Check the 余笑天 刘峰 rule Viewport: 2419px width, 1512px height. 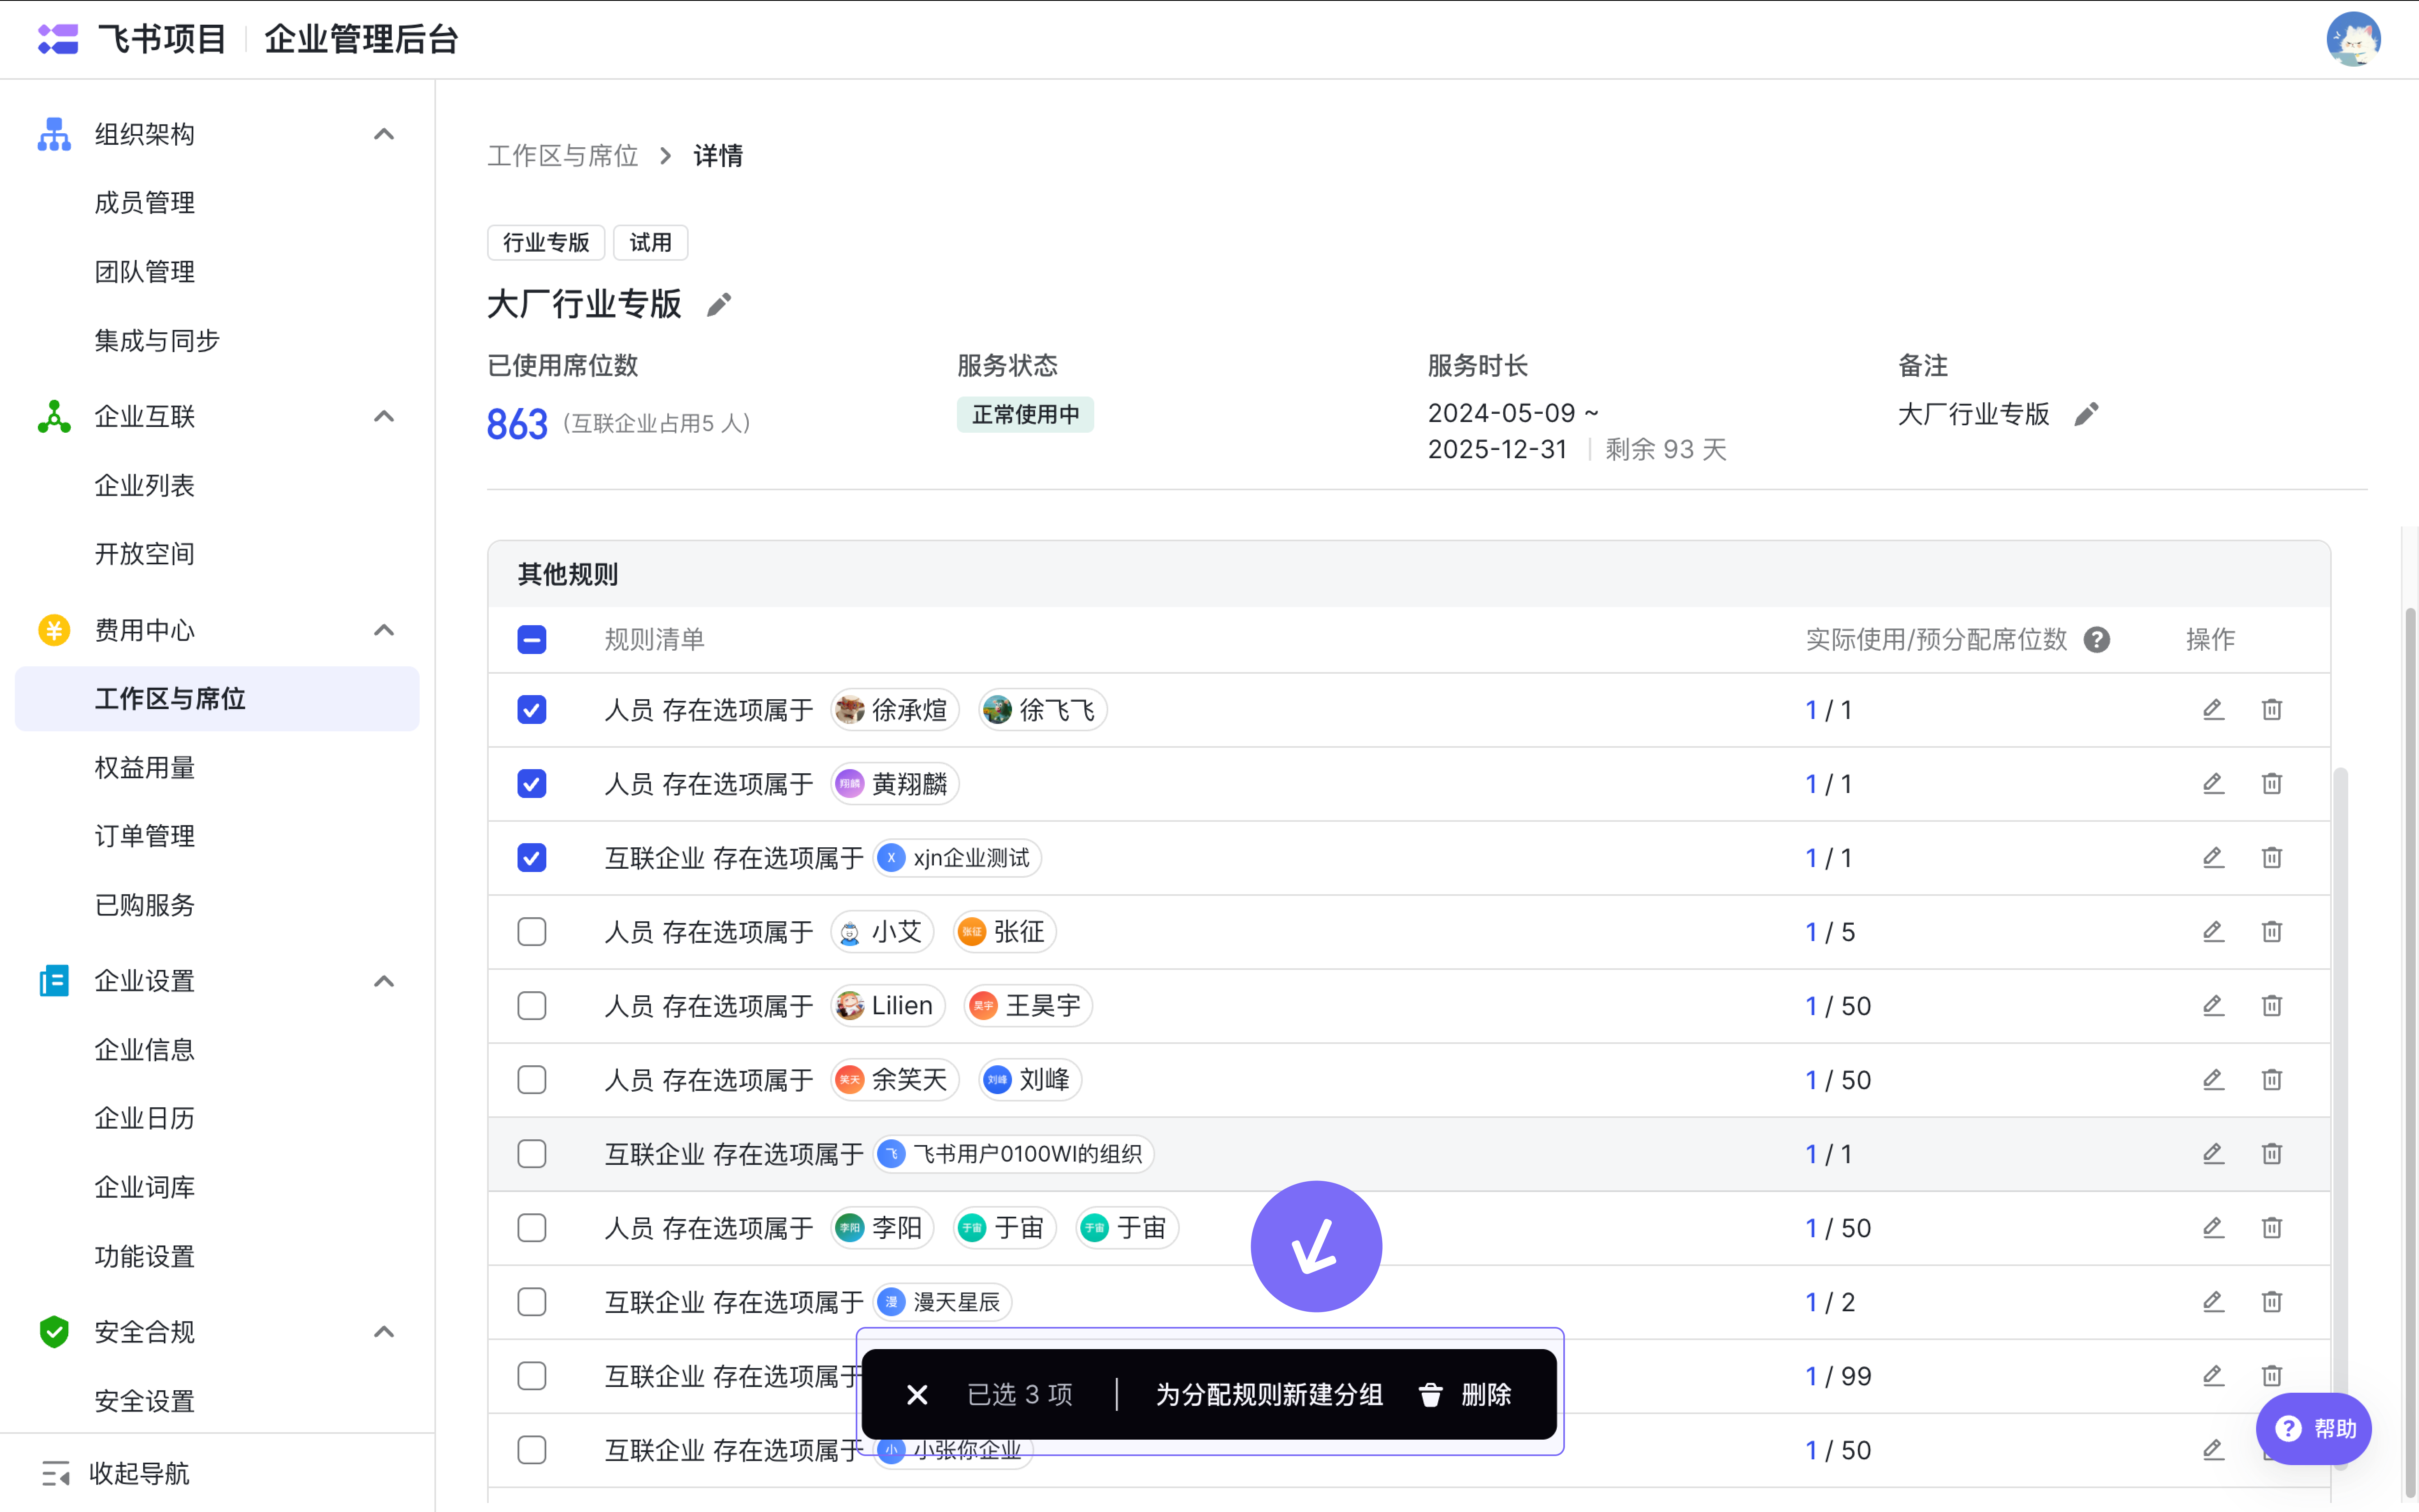pos(532,1080)
